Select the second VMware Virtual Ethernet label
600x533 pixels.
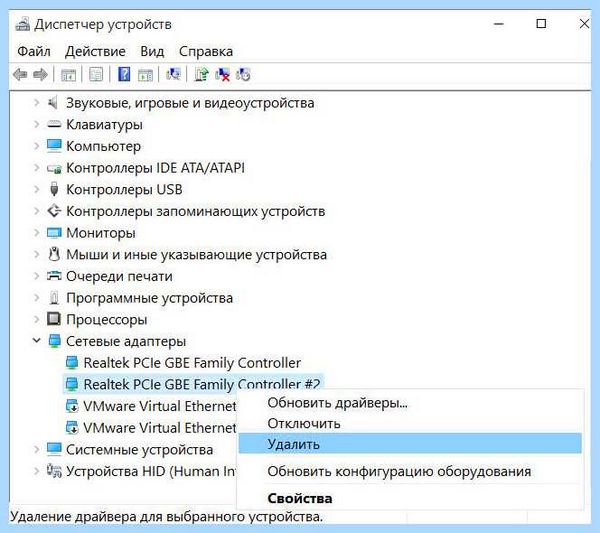[x=160, y=427]
